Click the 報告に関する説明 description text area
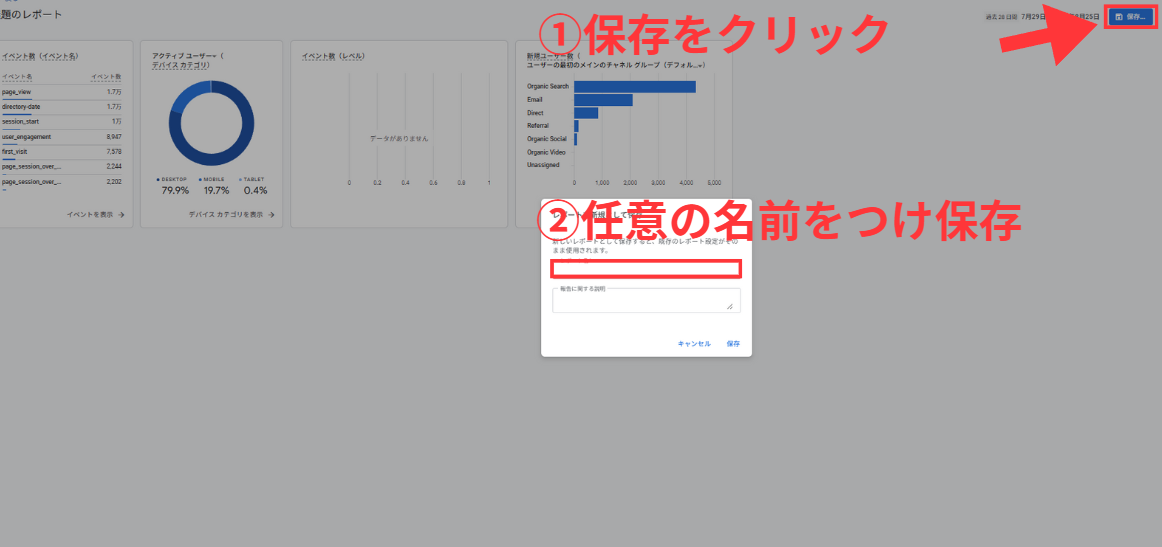This screenshot has width=1162, height=547. 646,302
